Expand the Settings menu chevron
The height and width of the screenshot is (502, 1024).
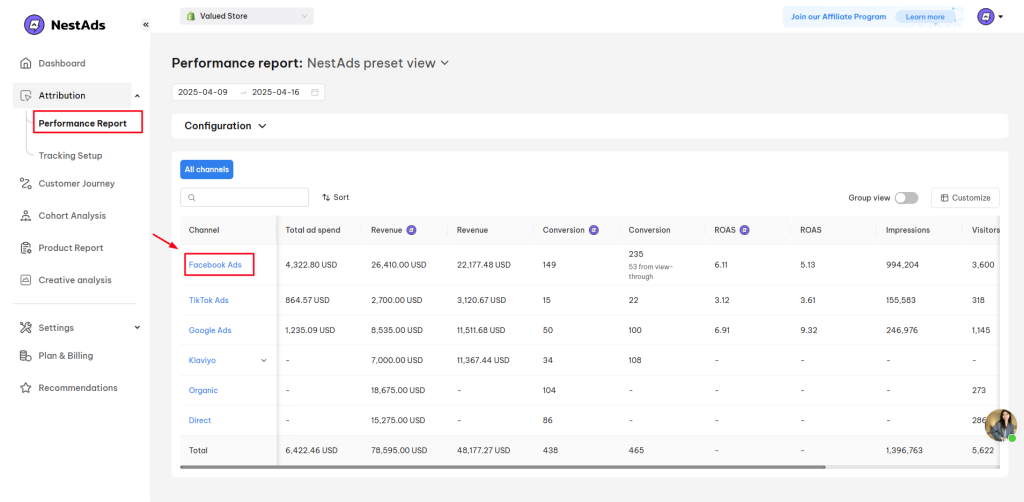[137, 328]
